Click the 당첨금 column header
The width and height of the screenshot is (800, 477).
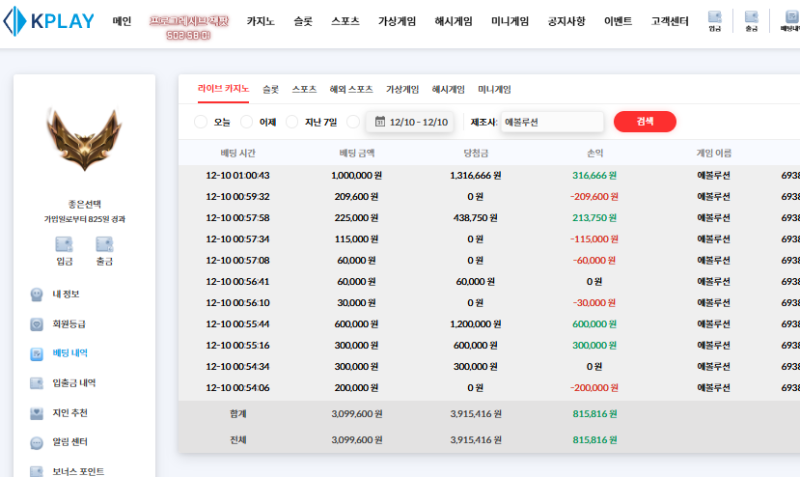coord(476,153)
